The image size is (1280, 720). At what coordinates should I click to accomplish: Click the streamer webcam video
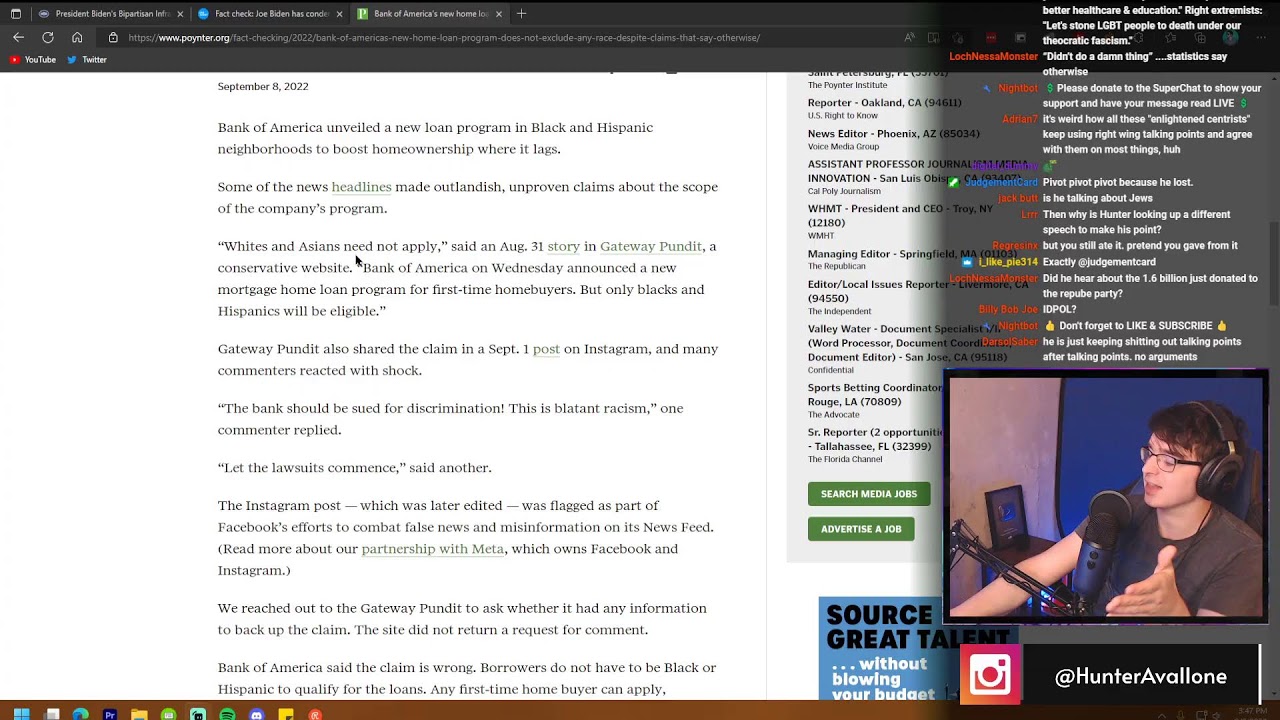1105,497
